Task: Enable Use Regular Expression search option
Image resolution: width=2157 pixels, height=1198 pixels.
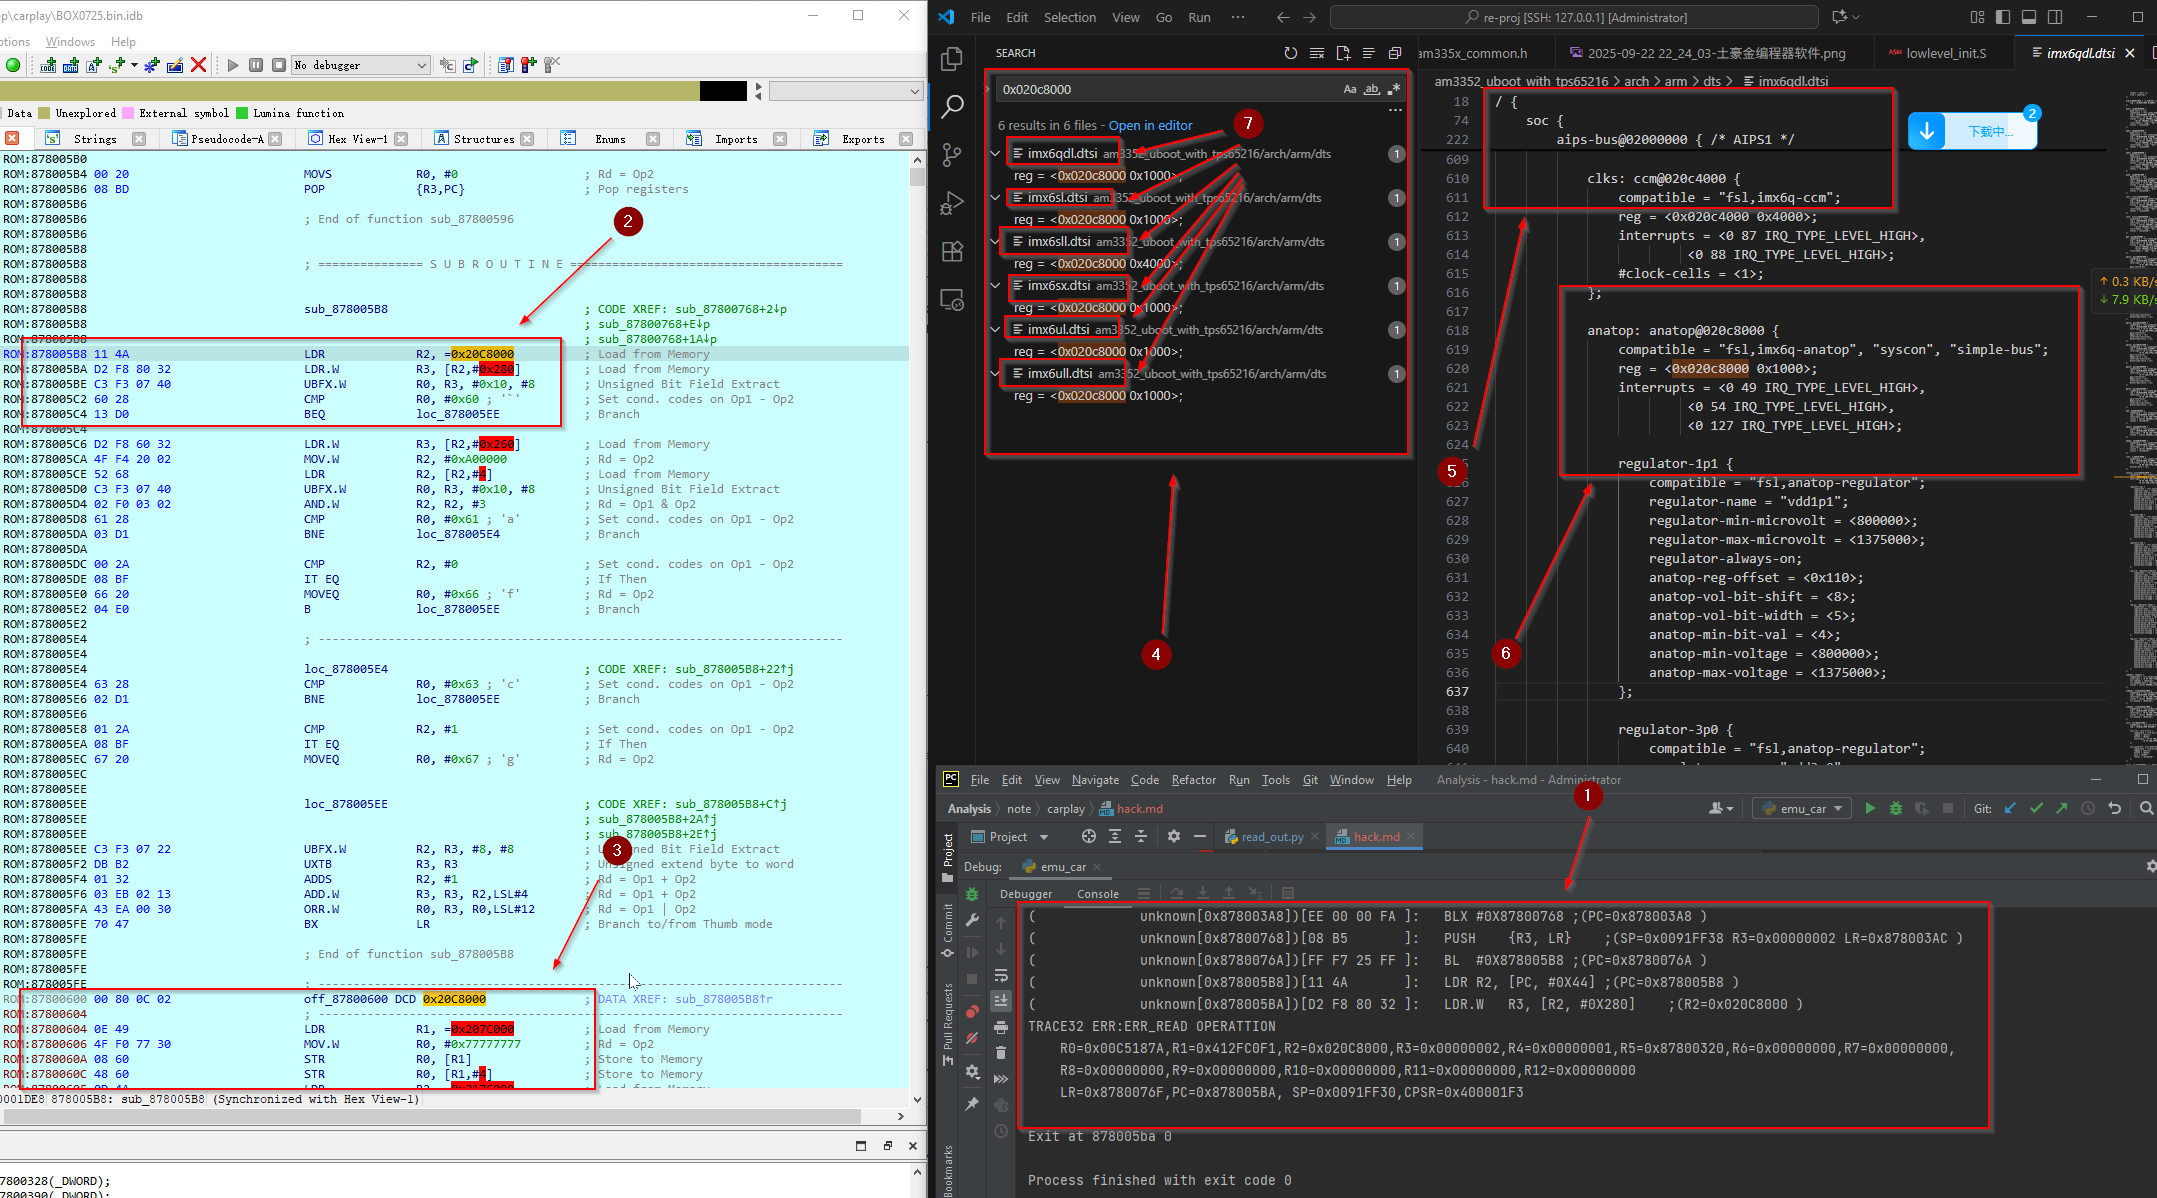Action: [x=1393, y=89]
